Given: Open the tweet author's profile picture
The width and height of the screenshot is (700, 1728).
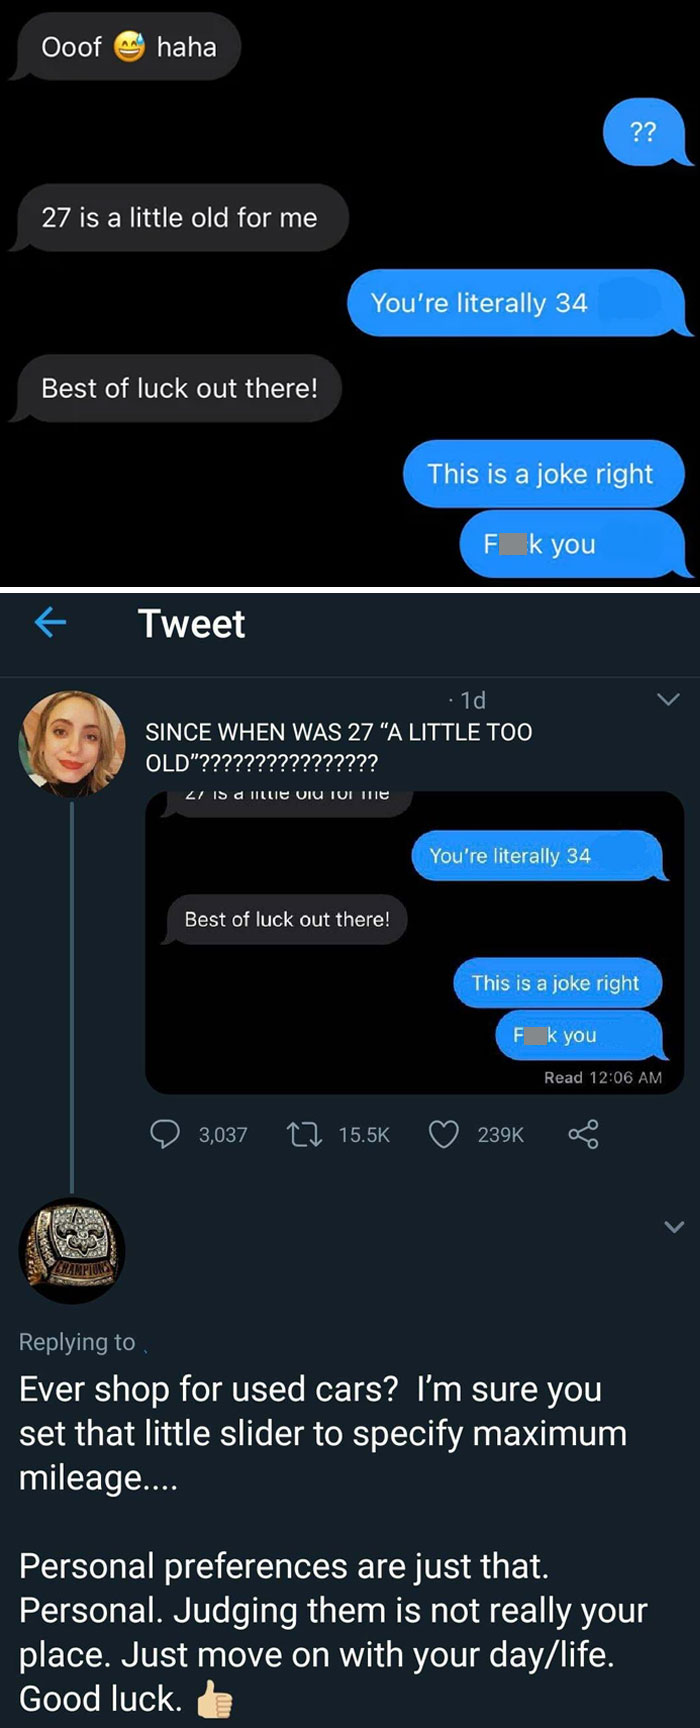Looking at the screenshot, I should 72,743.
